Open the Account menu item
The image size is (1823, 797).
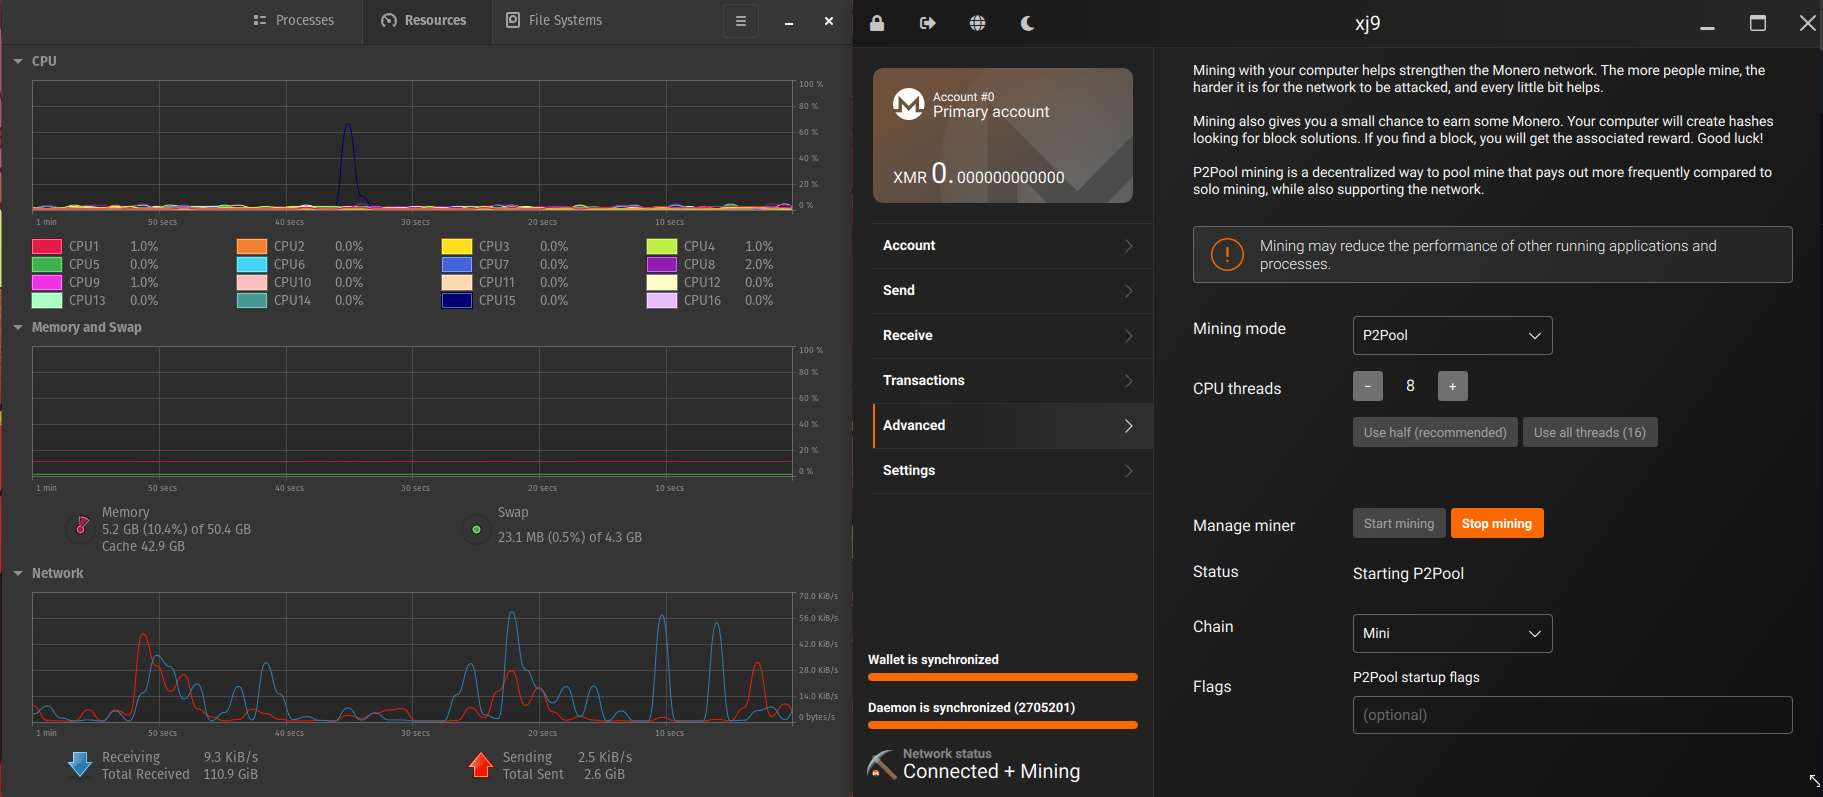point(1012,246)
